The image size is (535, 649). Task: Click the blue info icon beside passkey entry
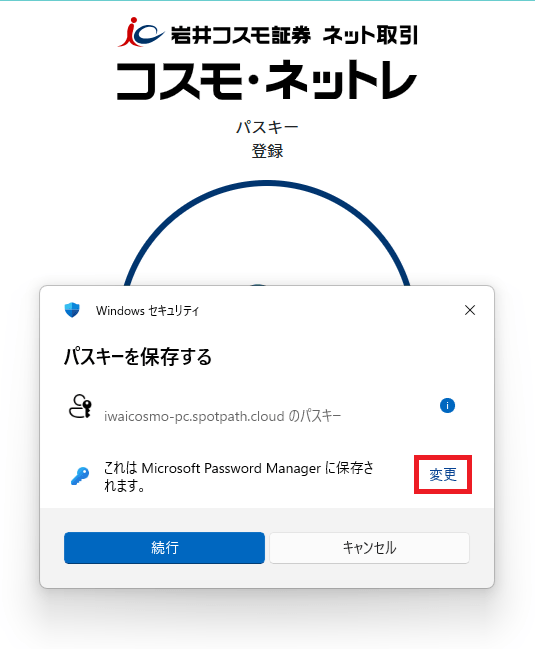(447, 405)
